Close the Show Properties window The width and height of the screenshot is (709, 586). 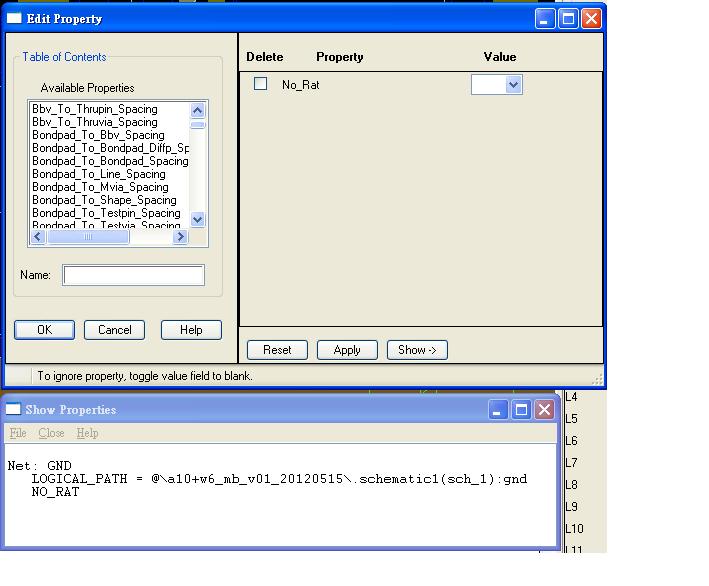tap(544, 410)
